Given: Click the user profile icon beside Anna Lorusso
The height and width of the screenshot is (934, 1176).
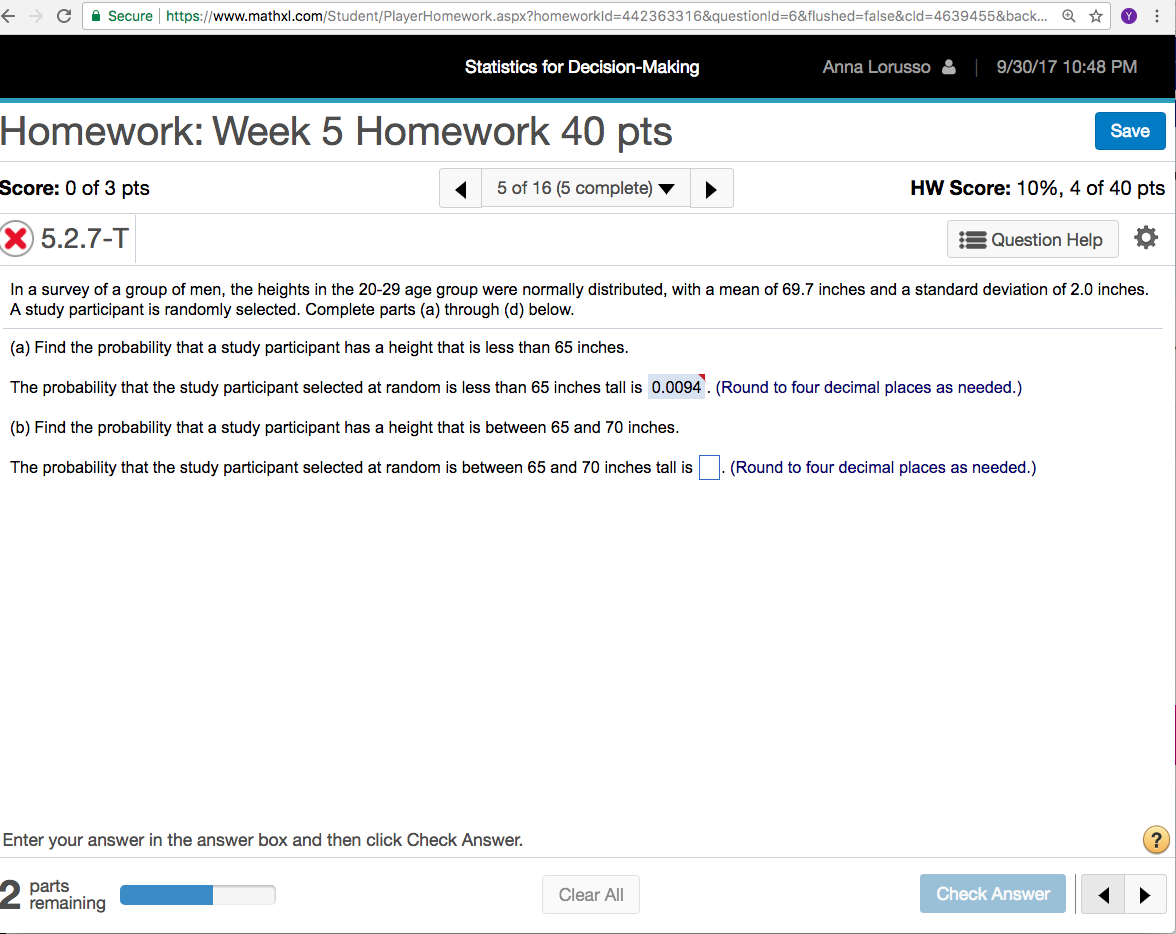Looking at the screenshot, I should (949, 67).
